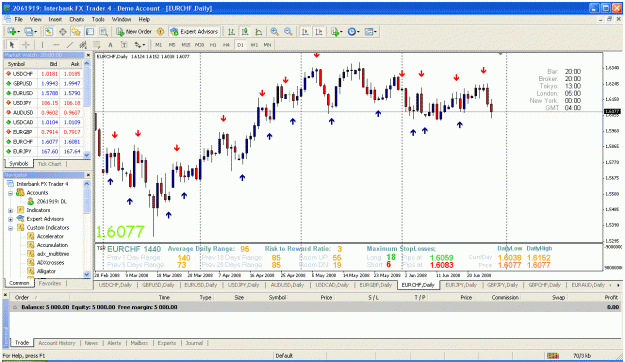Click the New Order button
Screen dimensions: 625x362
pyautogui.click(x=134, y=31)
